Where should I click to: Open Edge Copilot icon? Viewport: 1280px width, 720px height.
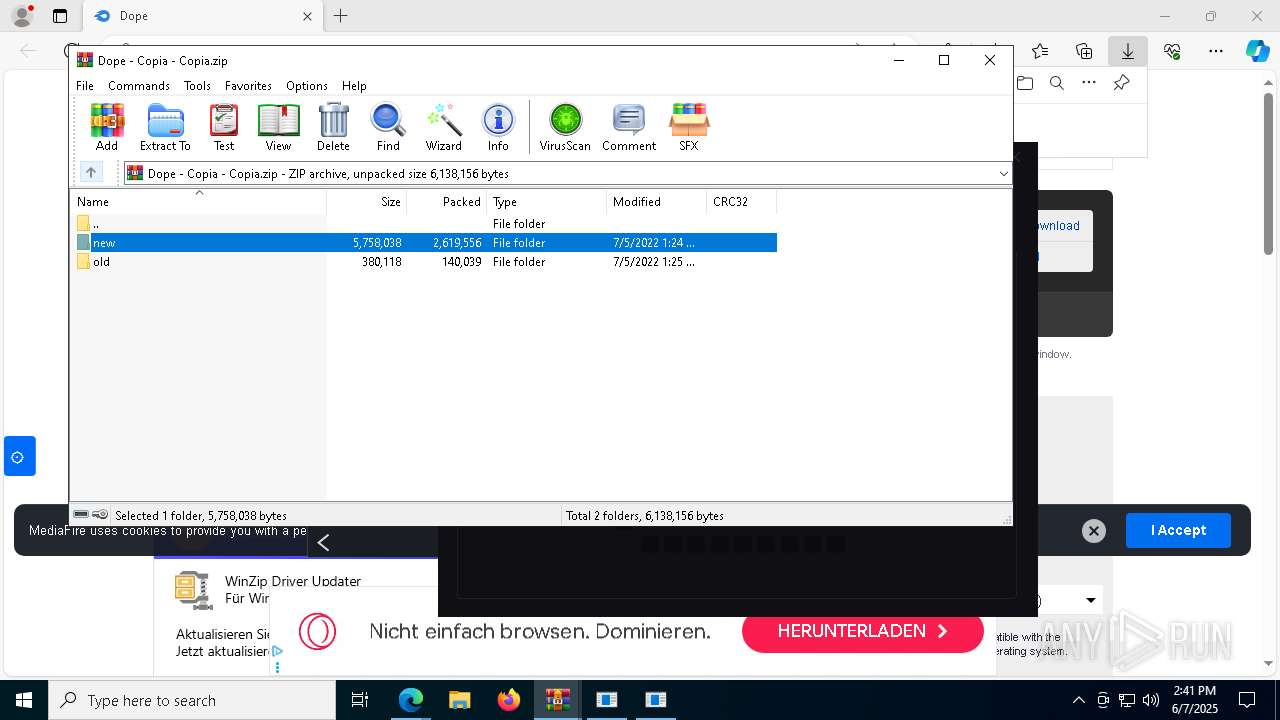pos(1257,51)
